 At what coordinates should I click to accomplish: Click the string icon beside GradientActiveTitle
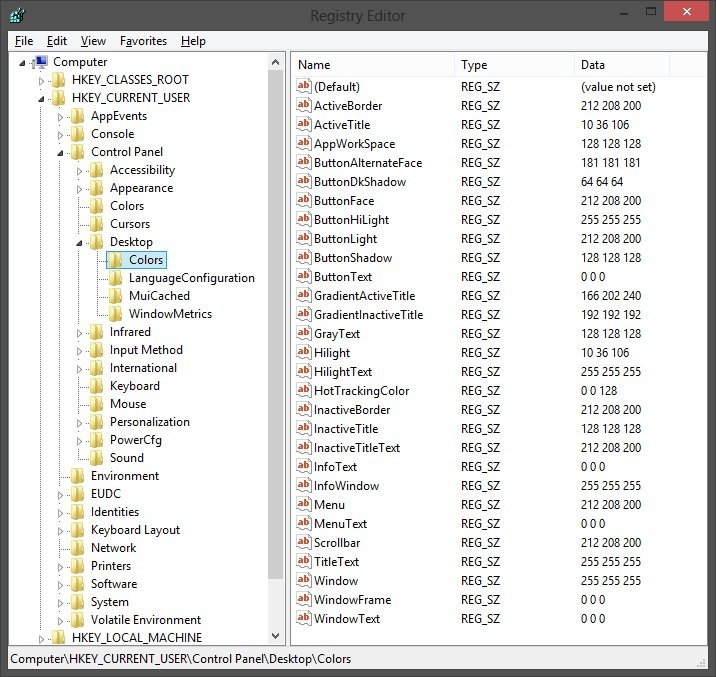tap(304, 295)
